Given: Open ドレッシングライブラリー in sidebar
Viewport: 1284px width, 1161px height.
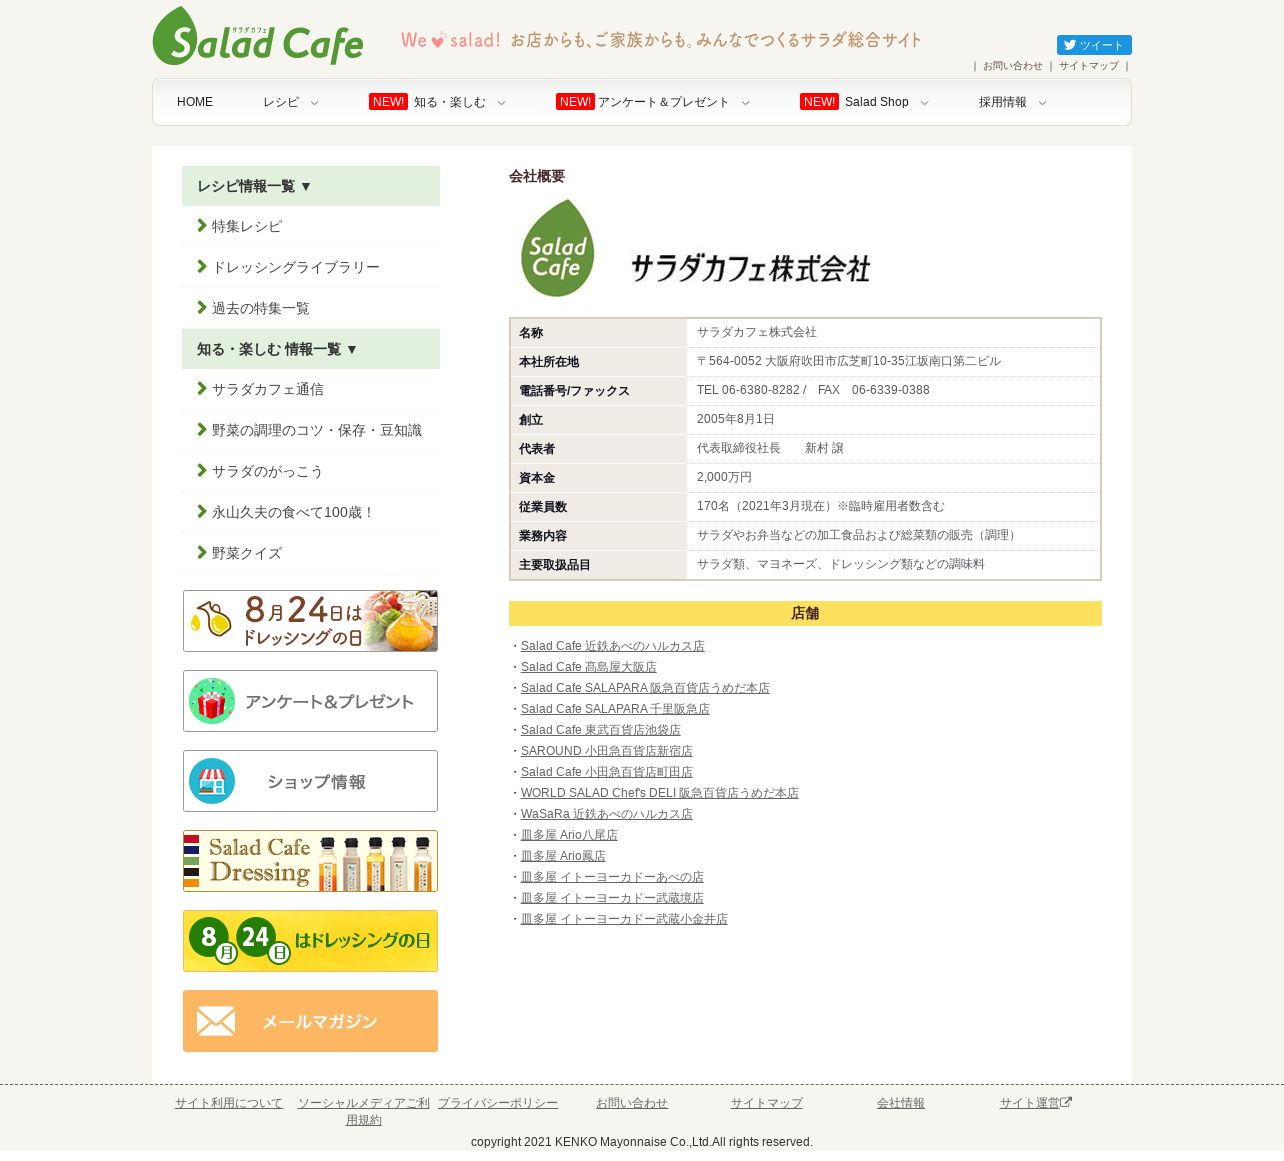Looking at the screenshot, I should point(296,268).
